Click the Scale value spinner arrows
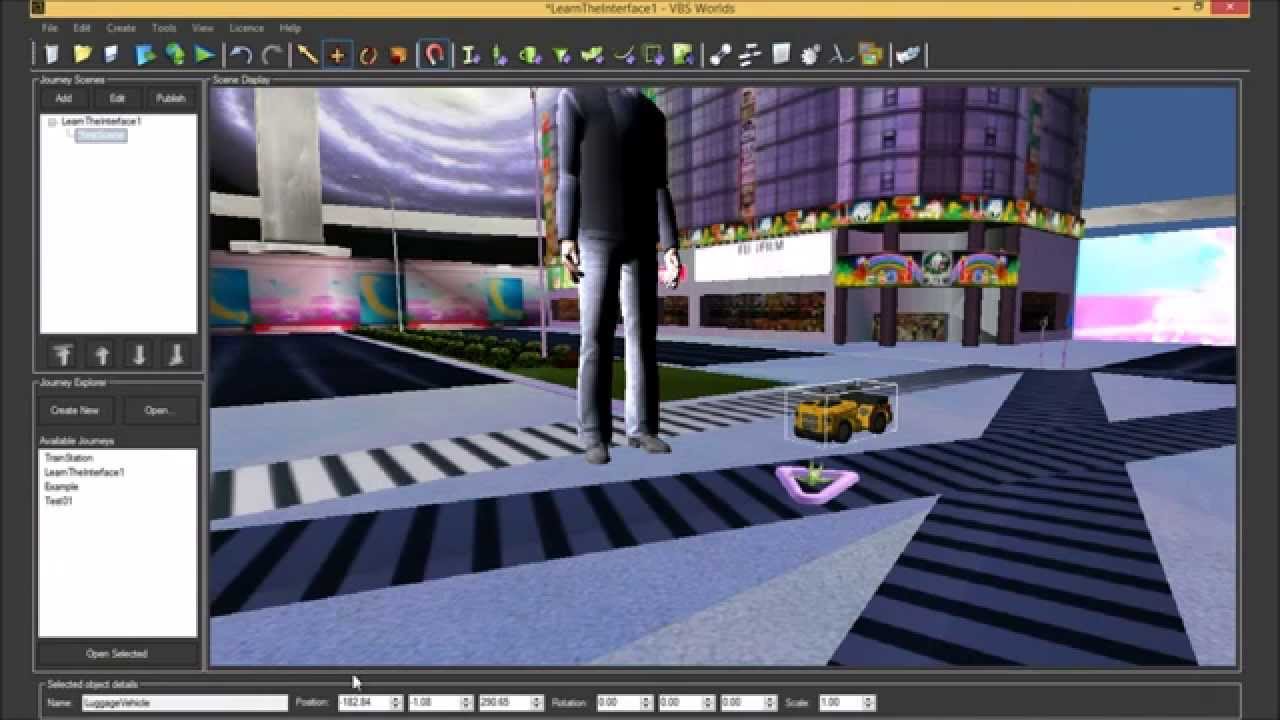 pyautogui.click(x=870, y=703)
